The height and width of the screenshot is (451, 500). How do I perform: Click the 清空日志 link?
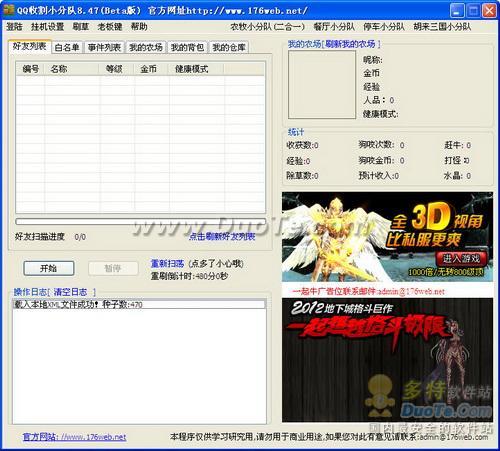point(70,292)
